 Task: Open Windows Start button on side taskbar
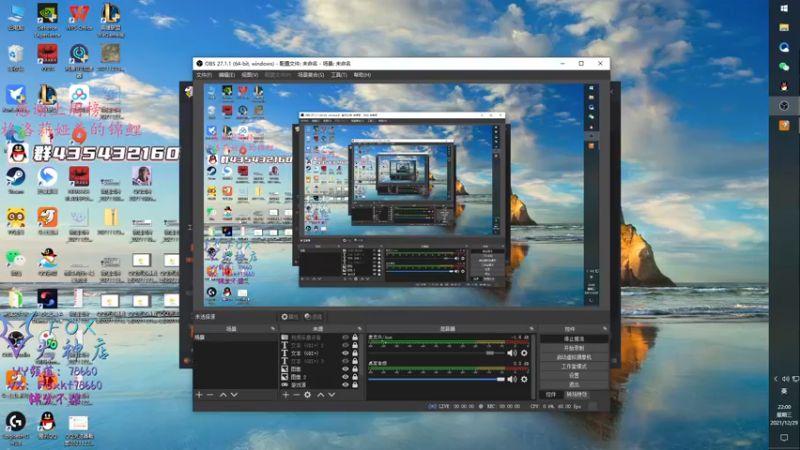(x=784, y=8)
